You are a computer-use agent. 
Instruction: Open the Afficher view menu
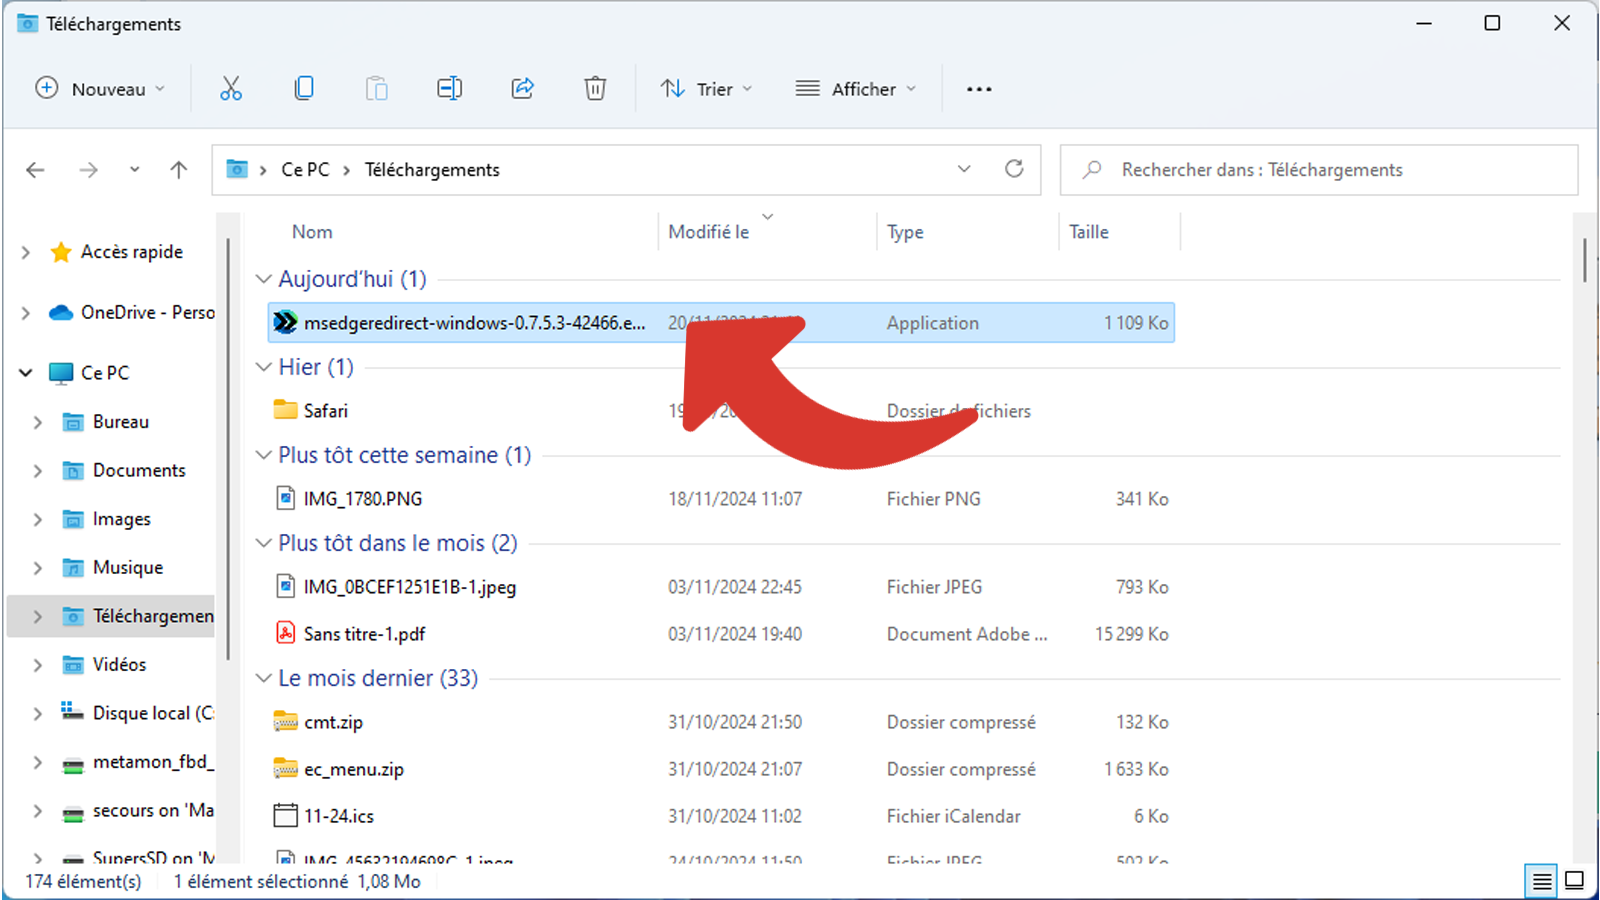(856, 89)
